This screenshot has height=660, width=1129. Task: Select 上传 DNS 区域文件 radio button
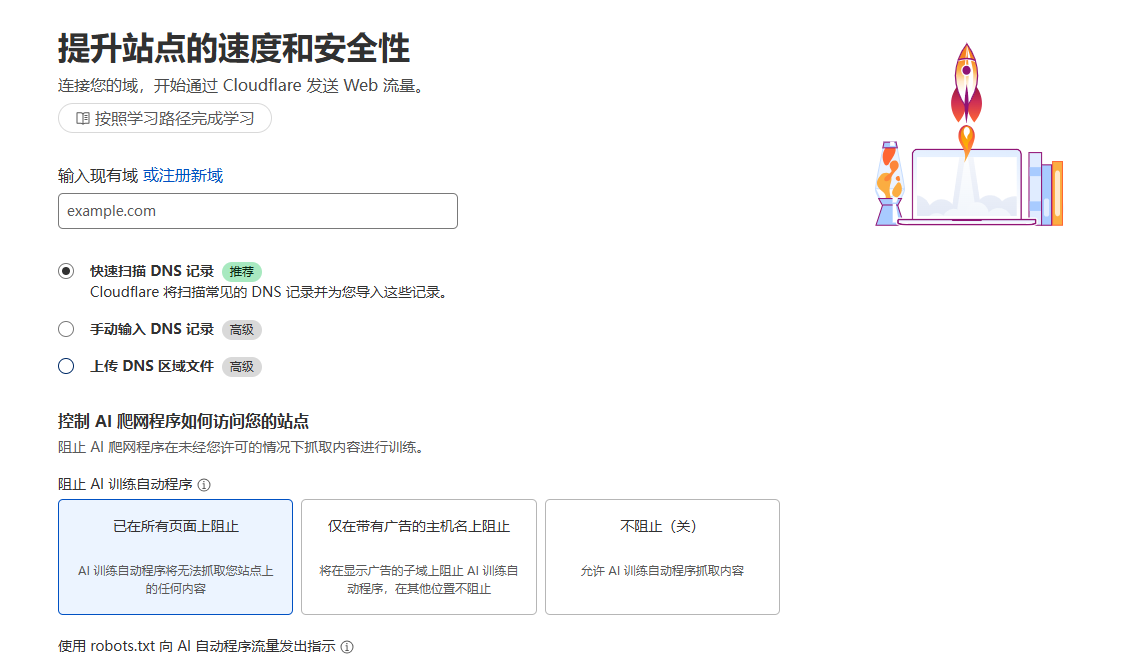(x=66, y=366)
